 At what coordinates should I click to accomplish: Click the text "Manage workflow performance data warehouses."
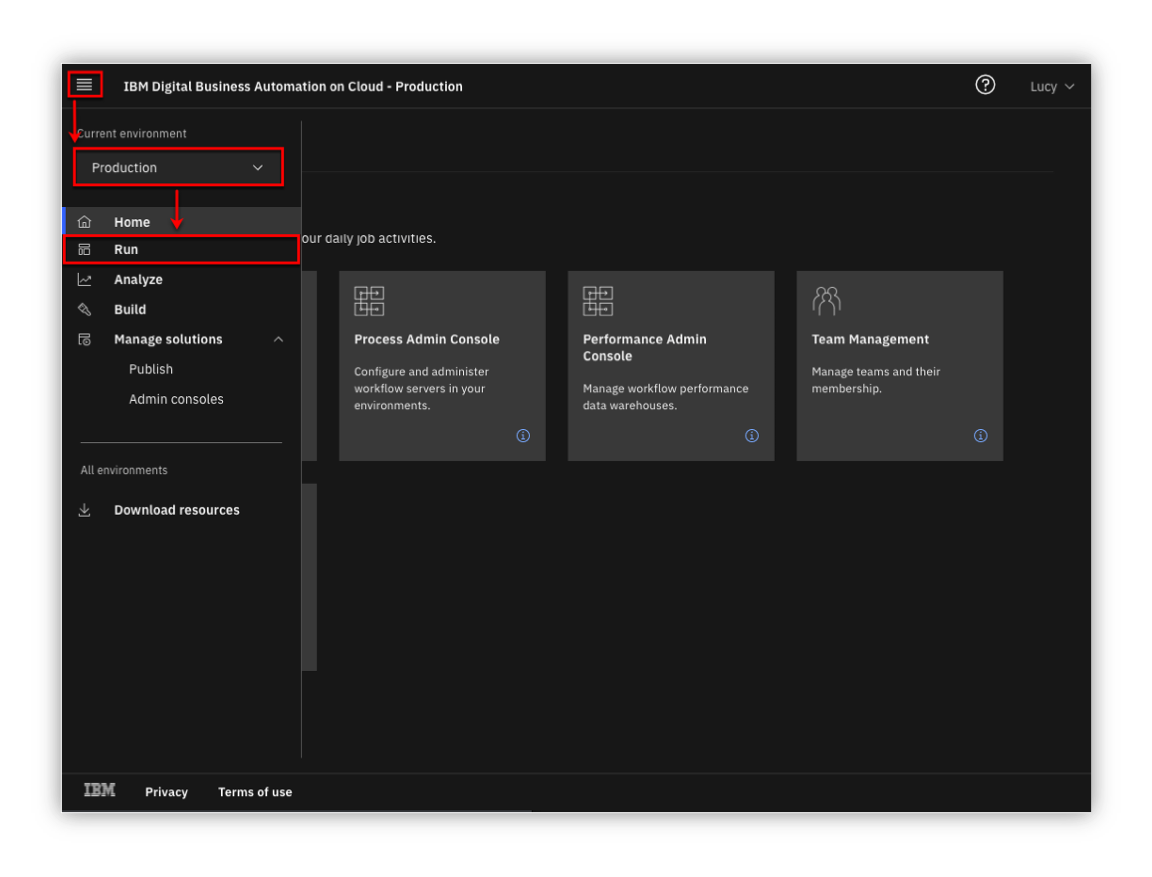pos(666,397)
